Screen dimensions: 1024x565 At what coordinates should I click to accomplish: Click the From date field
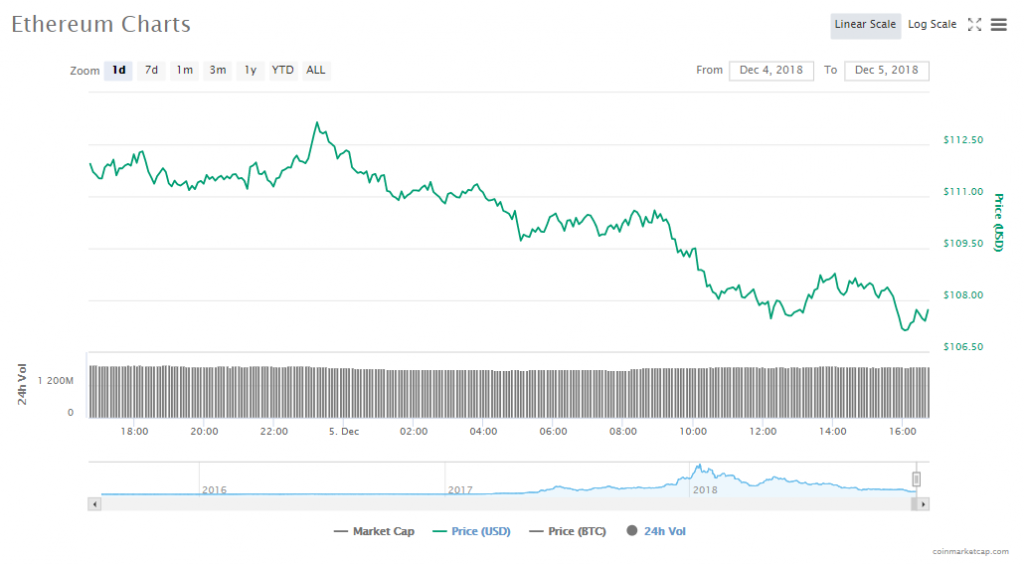772,70
